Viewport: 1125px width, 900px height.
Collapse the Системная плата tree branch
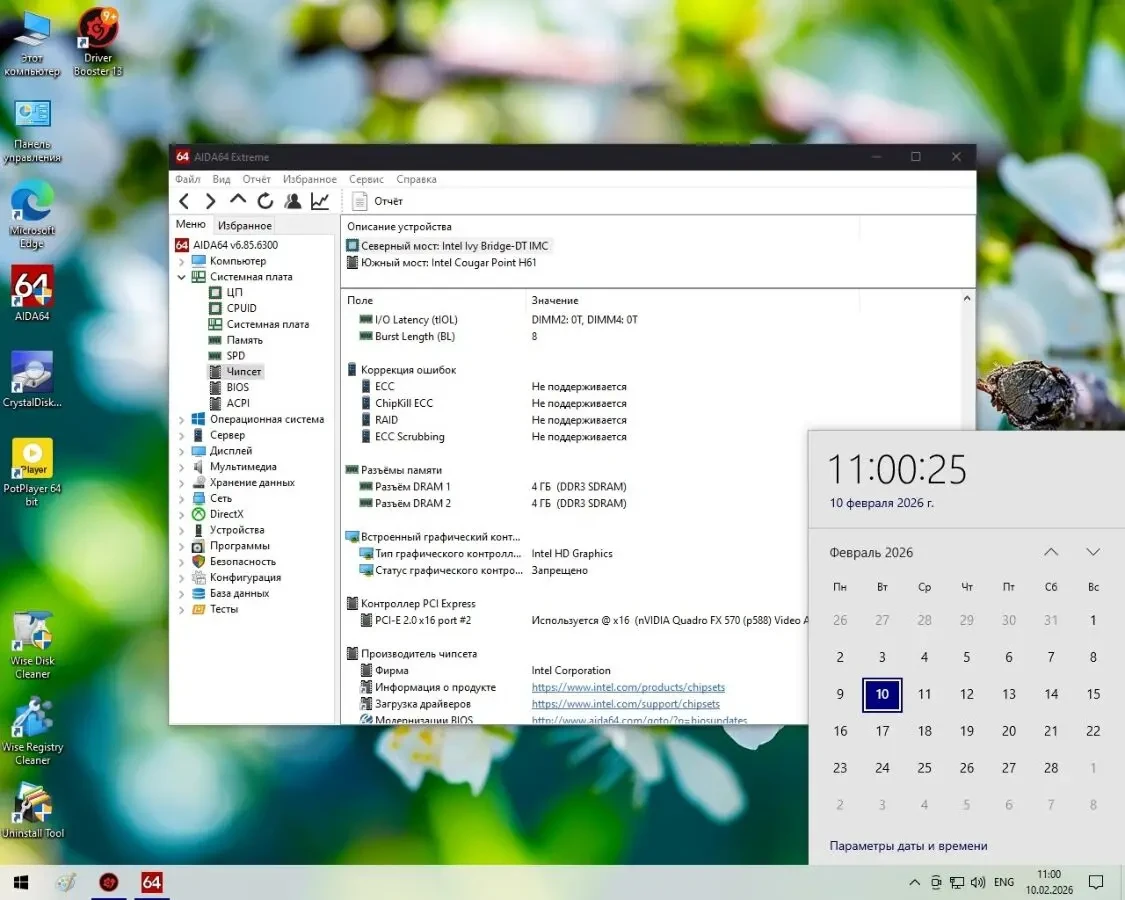[182, 276]
